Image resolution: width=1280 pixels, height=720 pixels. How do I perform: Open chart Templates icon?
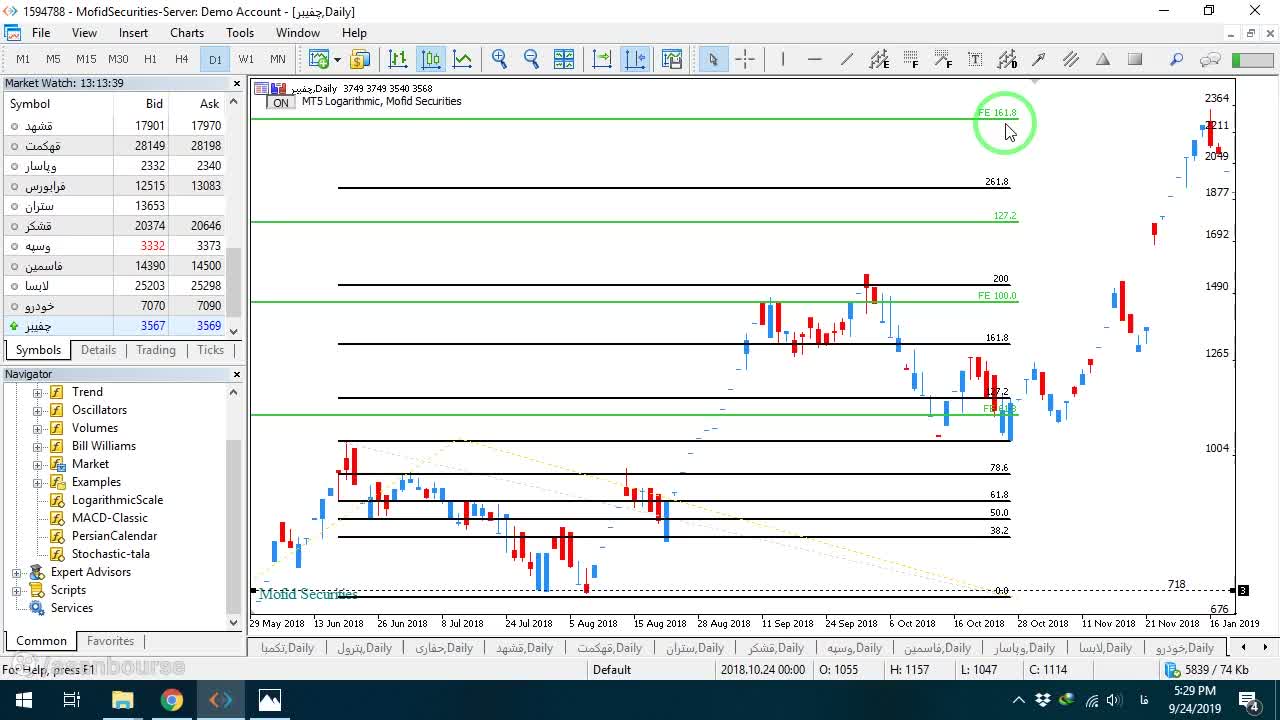(671, 59)
